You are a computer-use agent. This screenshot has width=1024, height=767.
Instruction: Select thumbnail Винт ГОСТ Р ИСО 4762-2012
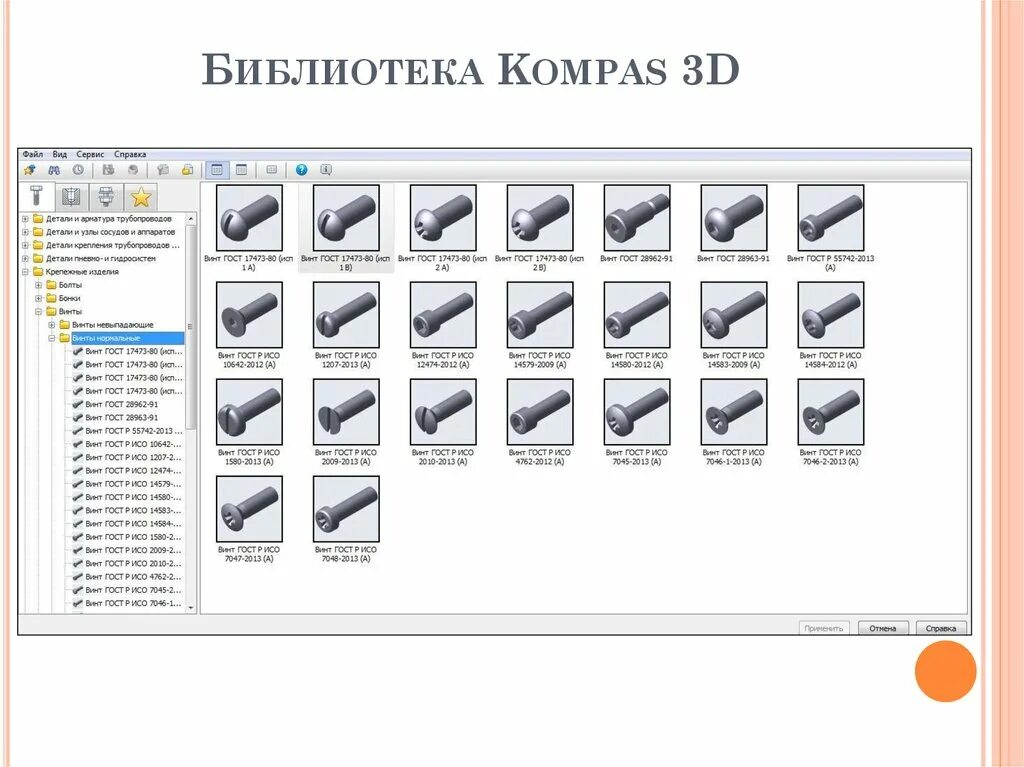tap(540, 412)
